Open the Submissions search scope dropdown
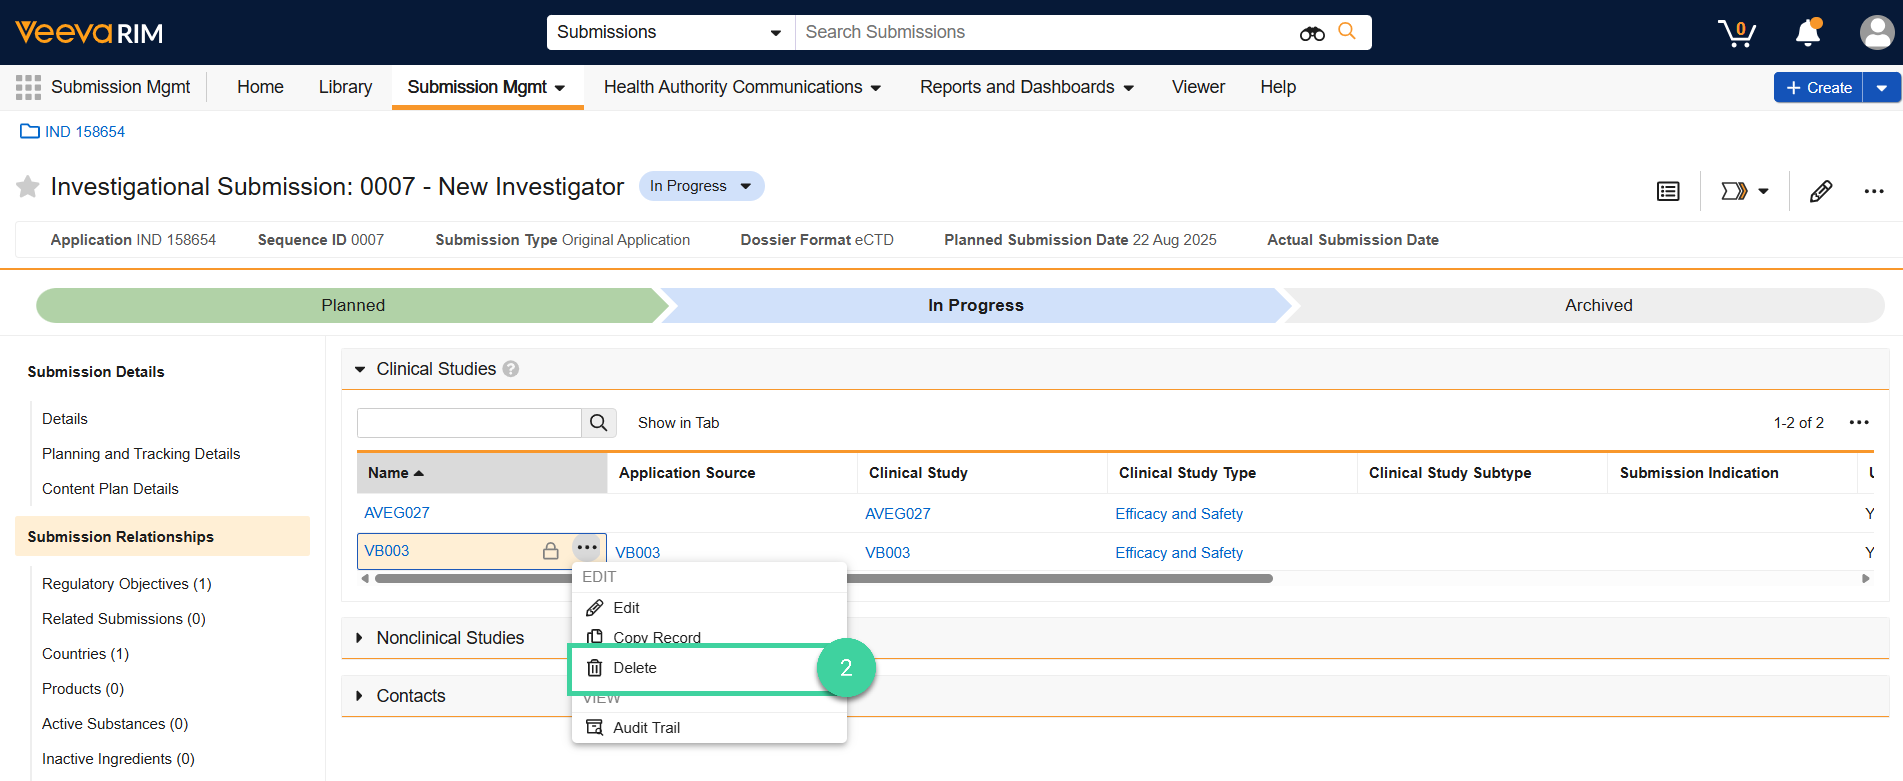Image resolution: width=1903 pixels, height=781 pixels. 670,32
